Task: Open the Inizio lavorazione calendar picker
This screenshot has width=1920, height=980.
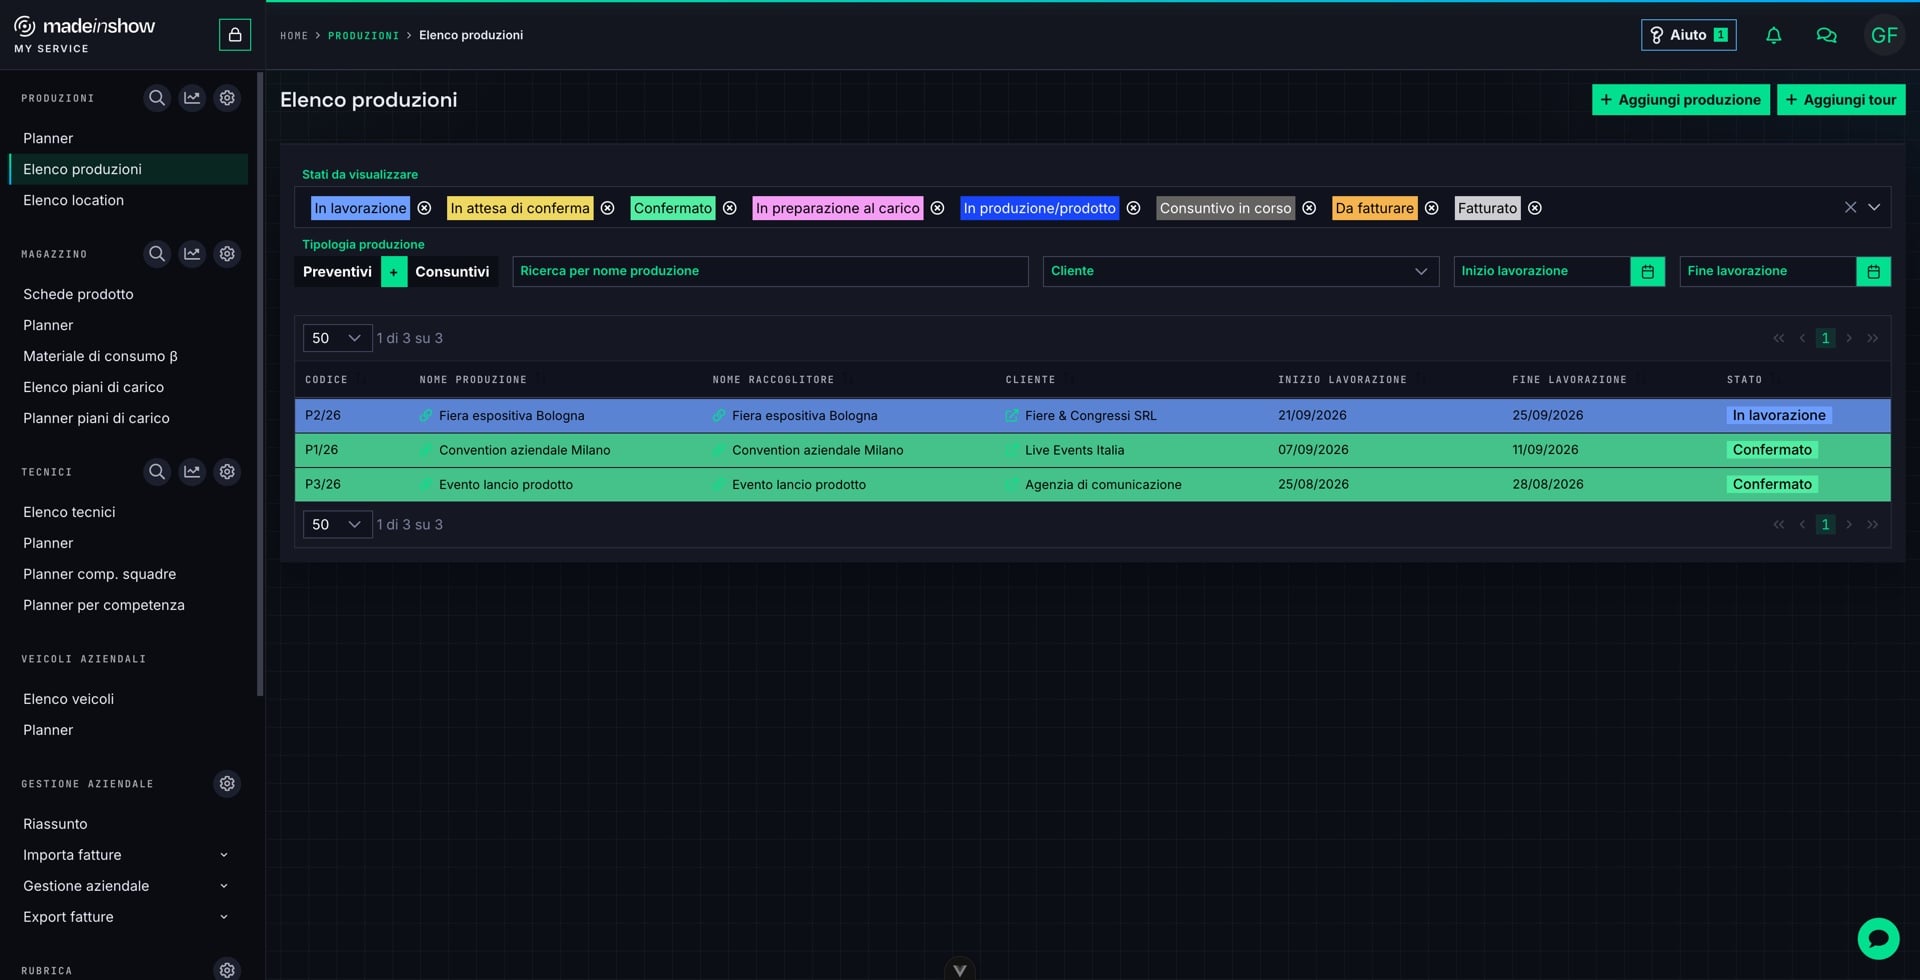Action: (x=1647, y=271)
